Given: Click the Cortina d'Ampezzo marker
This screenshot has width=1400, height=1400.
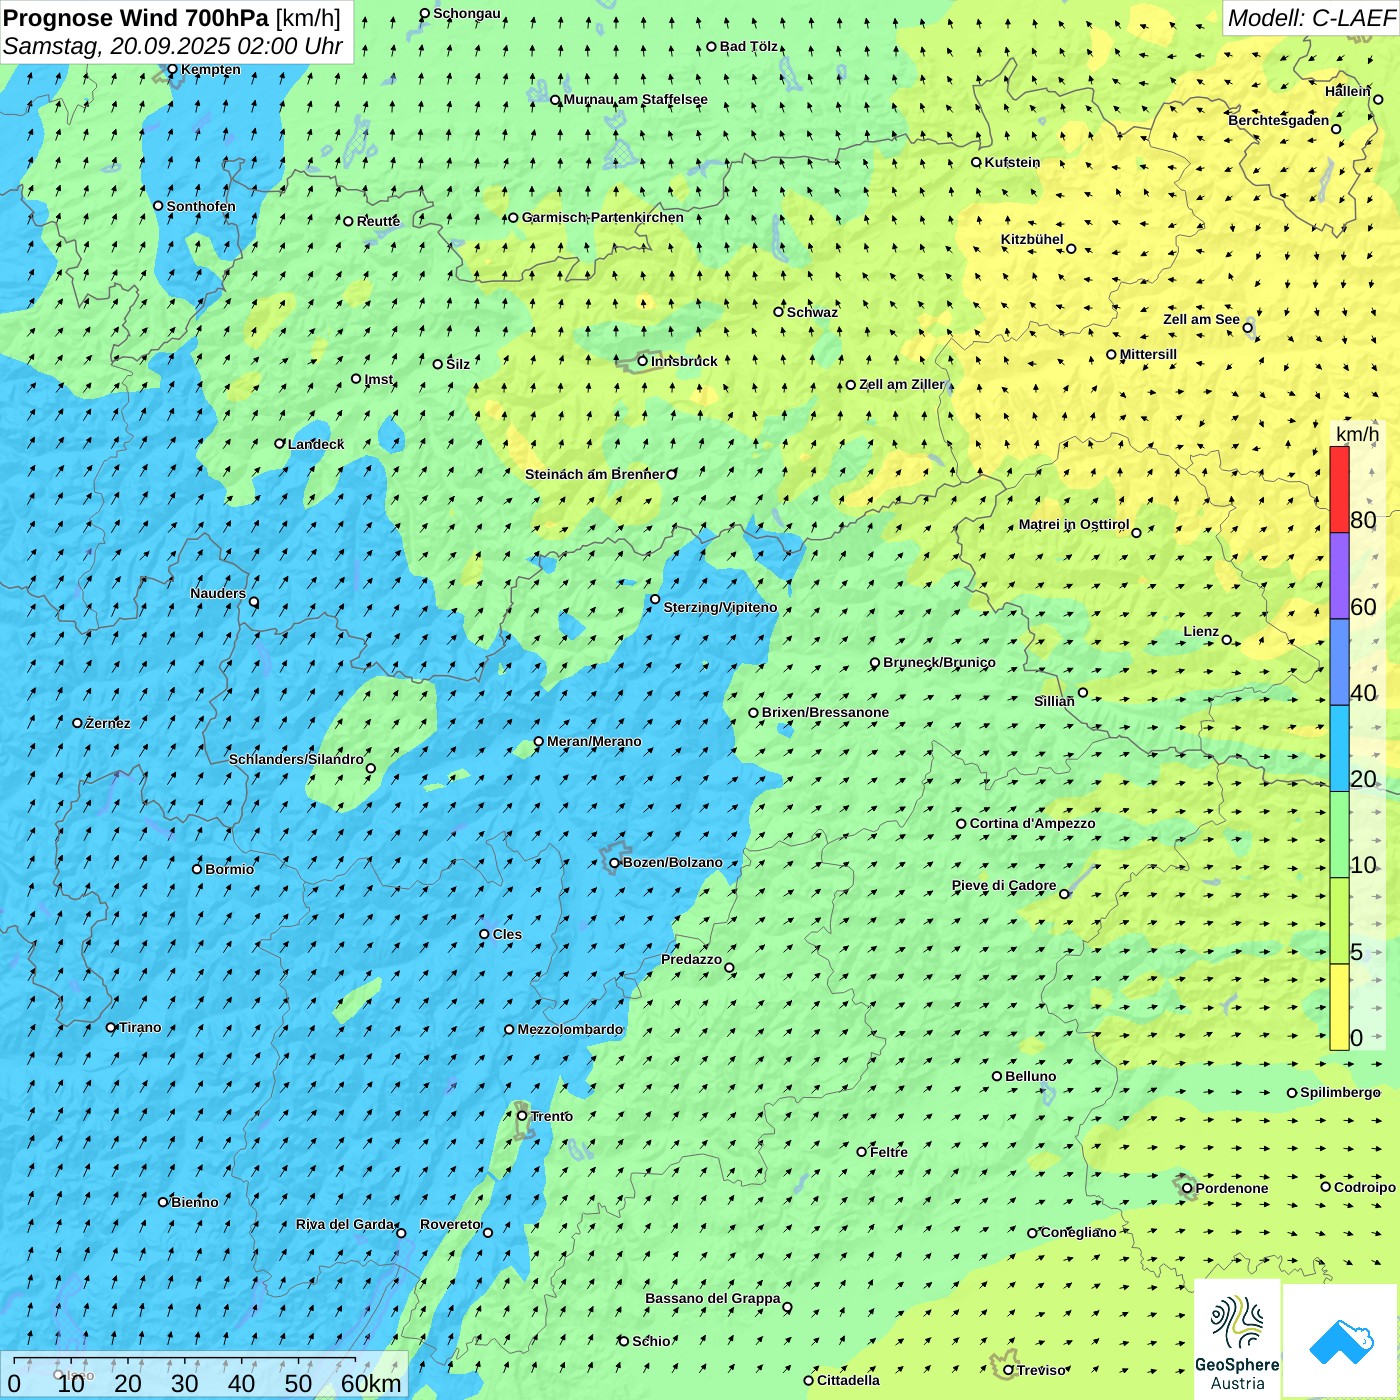Looking at the screenshot, I should tap(962, 824).
